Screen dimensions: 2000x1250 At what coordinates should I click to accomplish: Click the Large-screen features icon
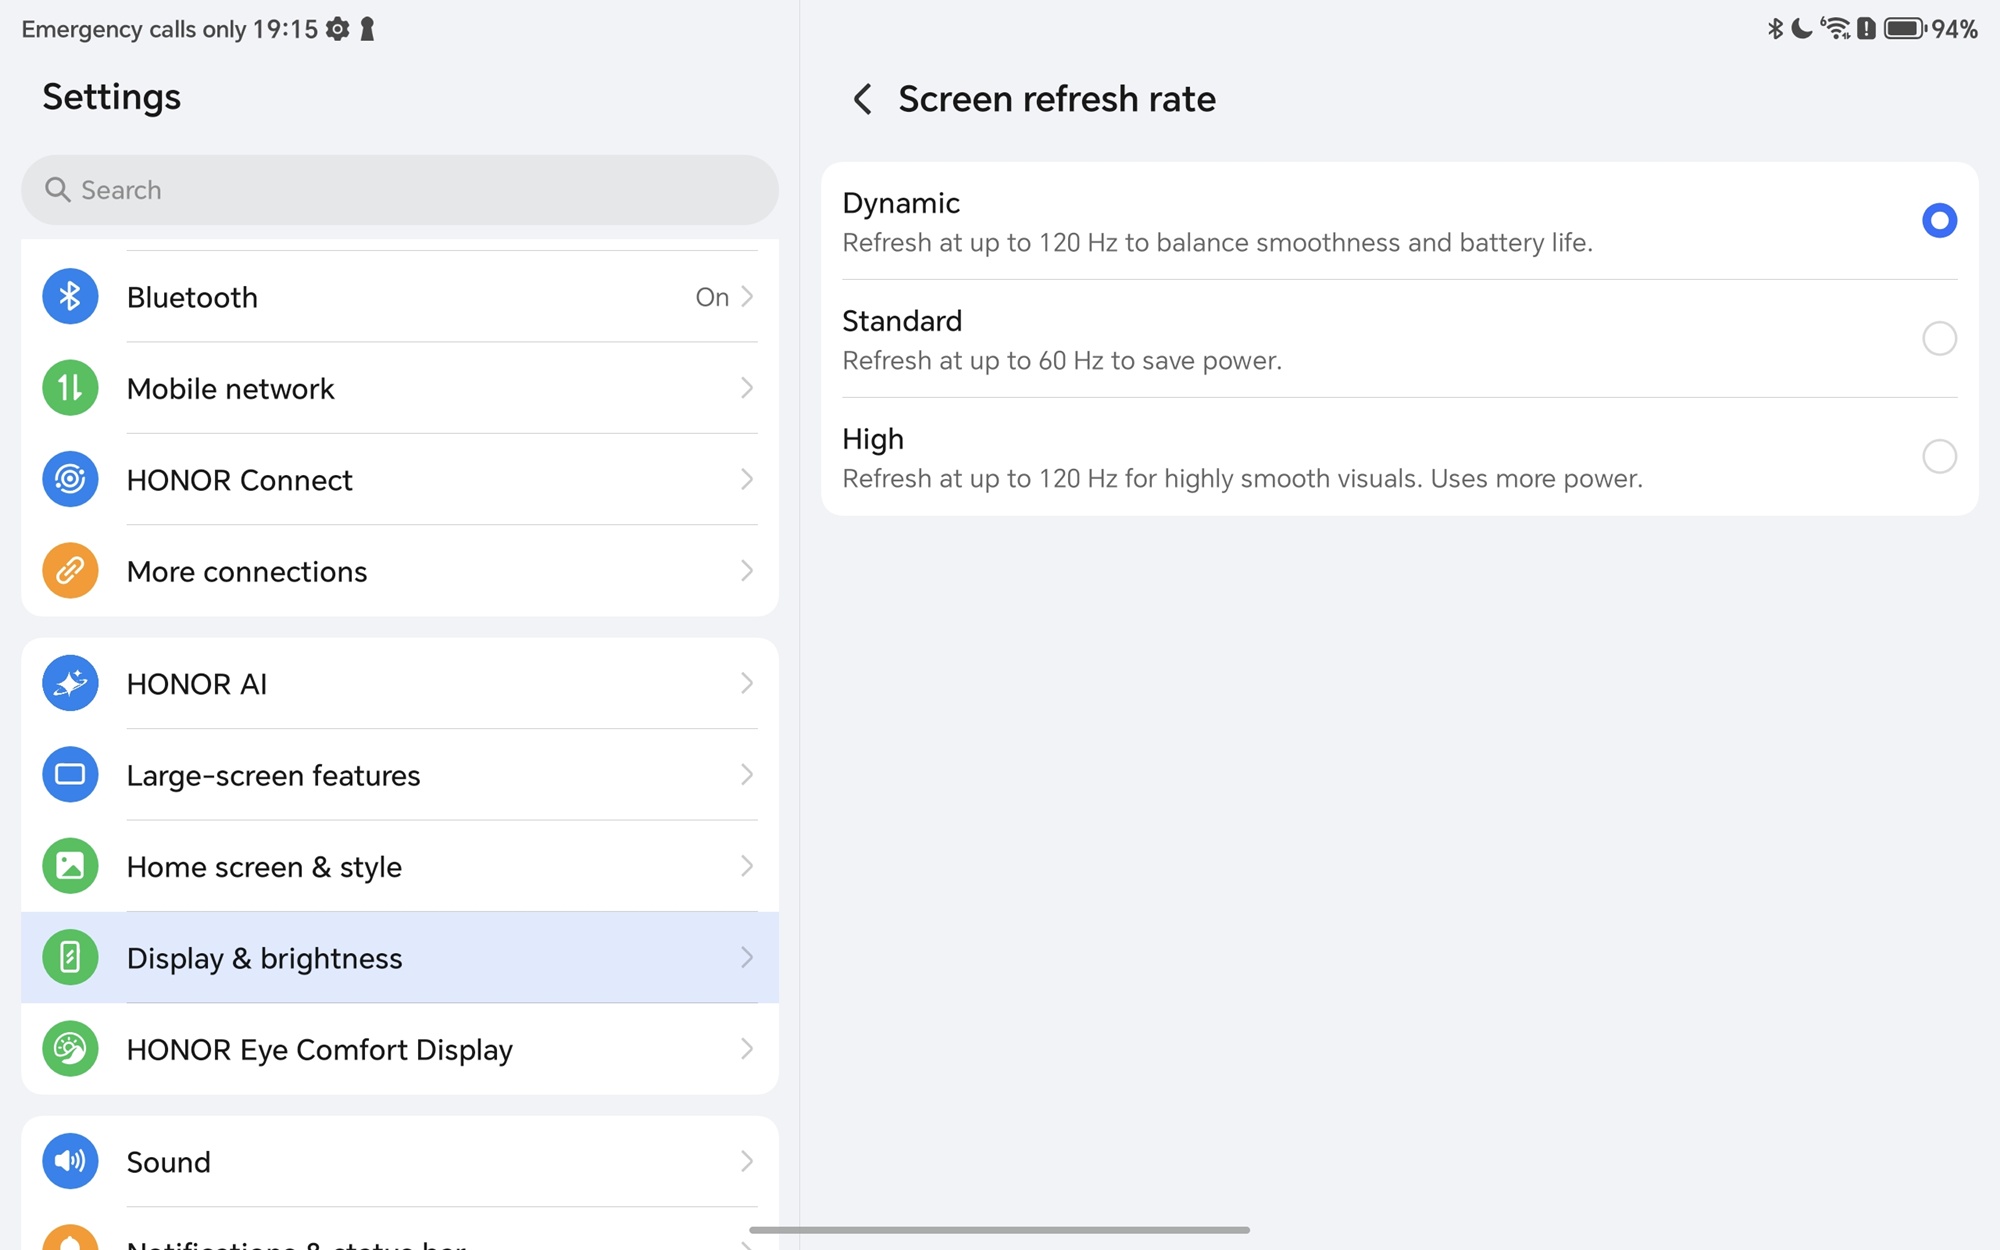coord(70,775)
